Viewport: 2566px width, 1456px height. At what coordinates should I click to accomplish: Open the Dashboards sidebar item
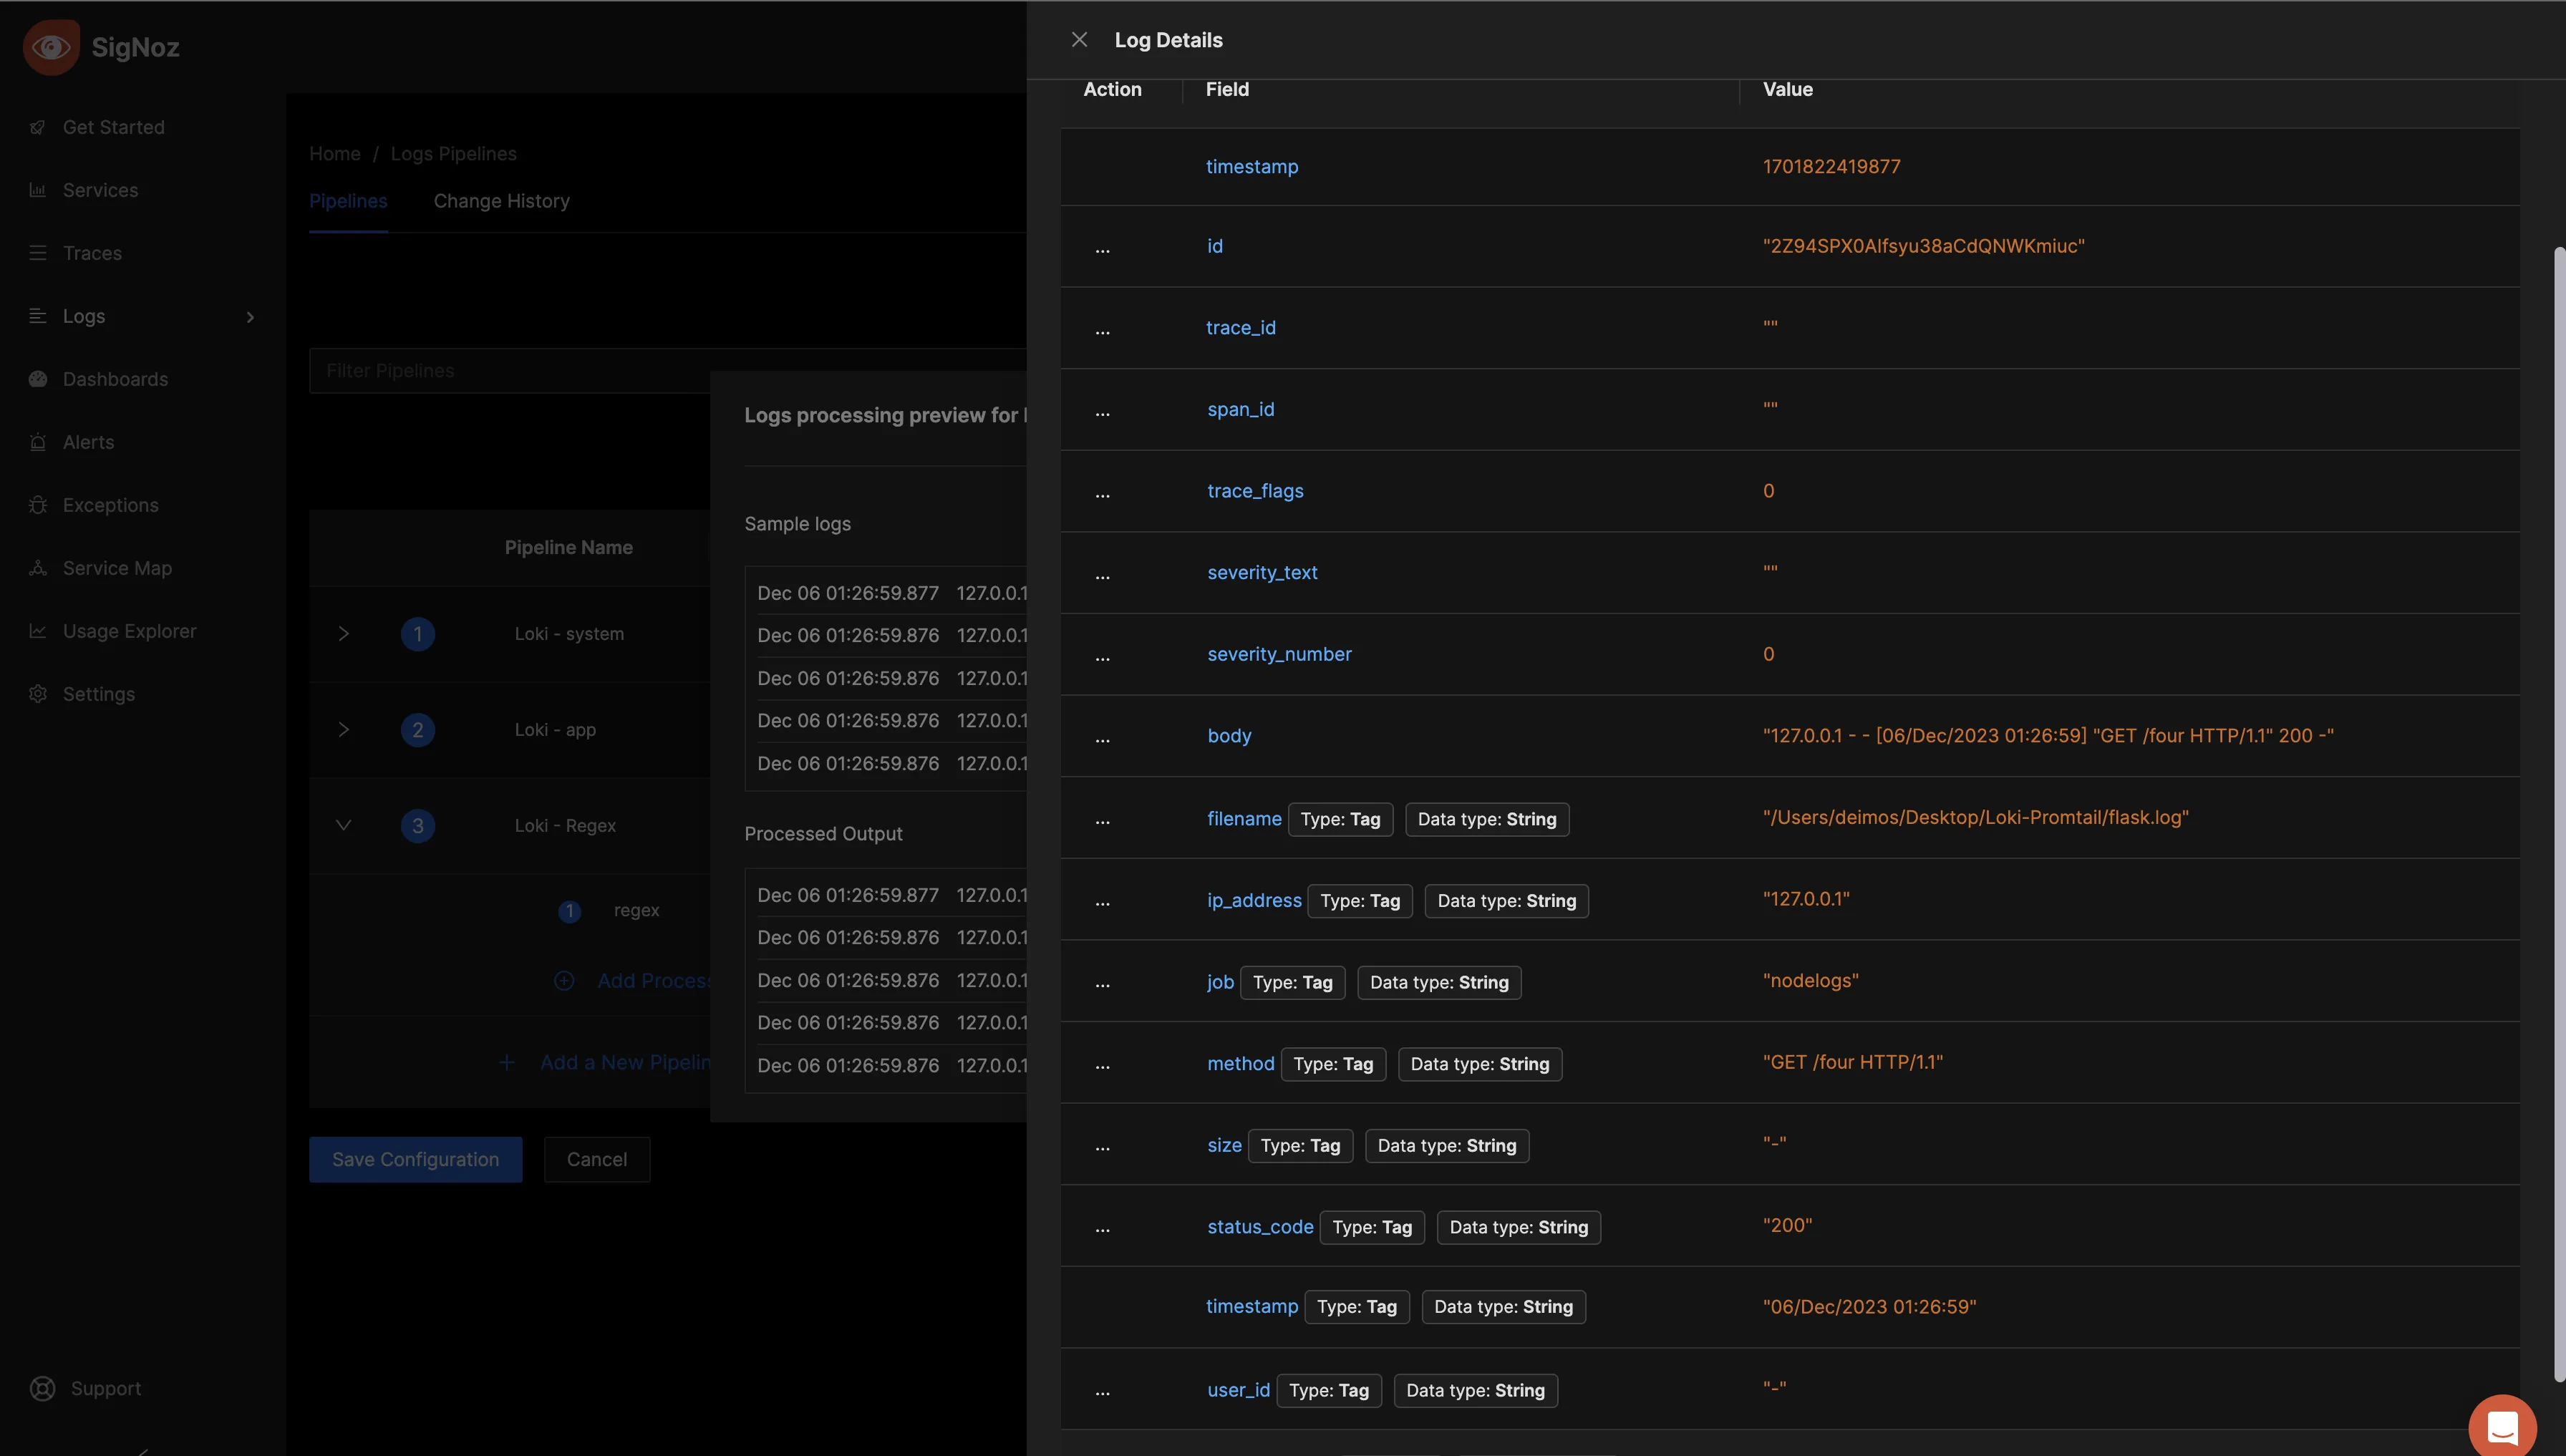[x=115, y=379]
